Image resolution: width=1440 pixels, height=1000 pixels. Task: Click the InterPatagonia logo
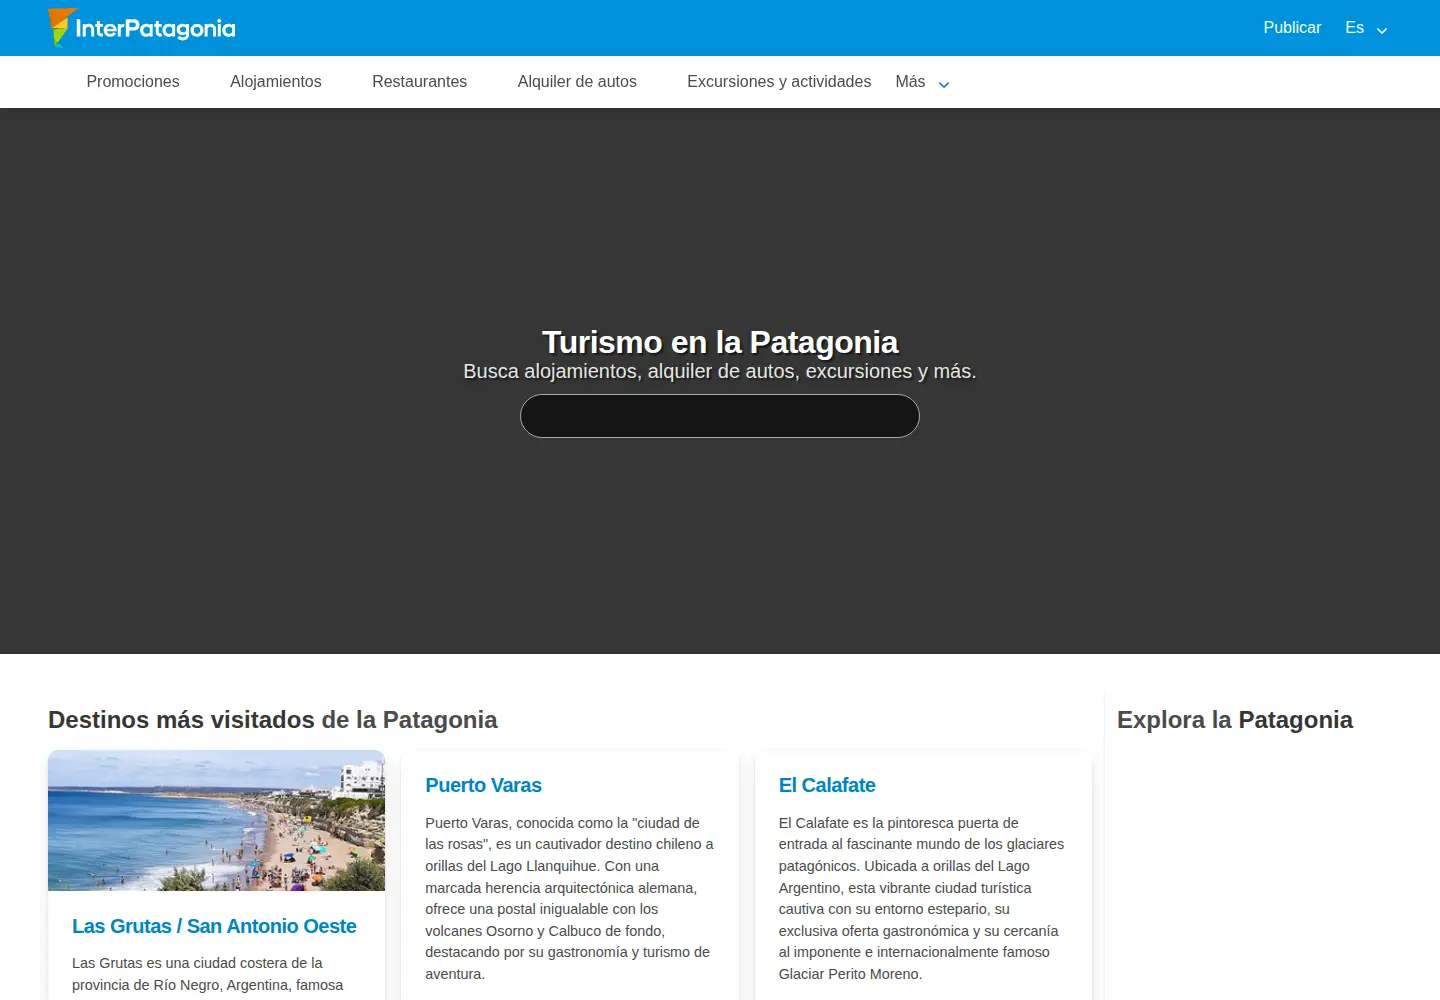coord(142,28)
